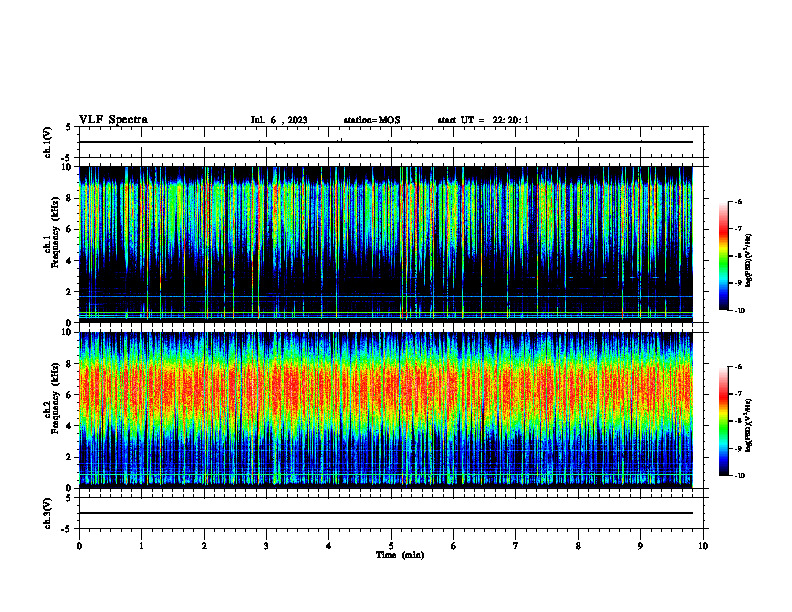Click the ch.2 spectrogram color scale bar
Image resolution: width=792 pixels, height=612 pixels.
pyautogui.click(x=724, y=421)
